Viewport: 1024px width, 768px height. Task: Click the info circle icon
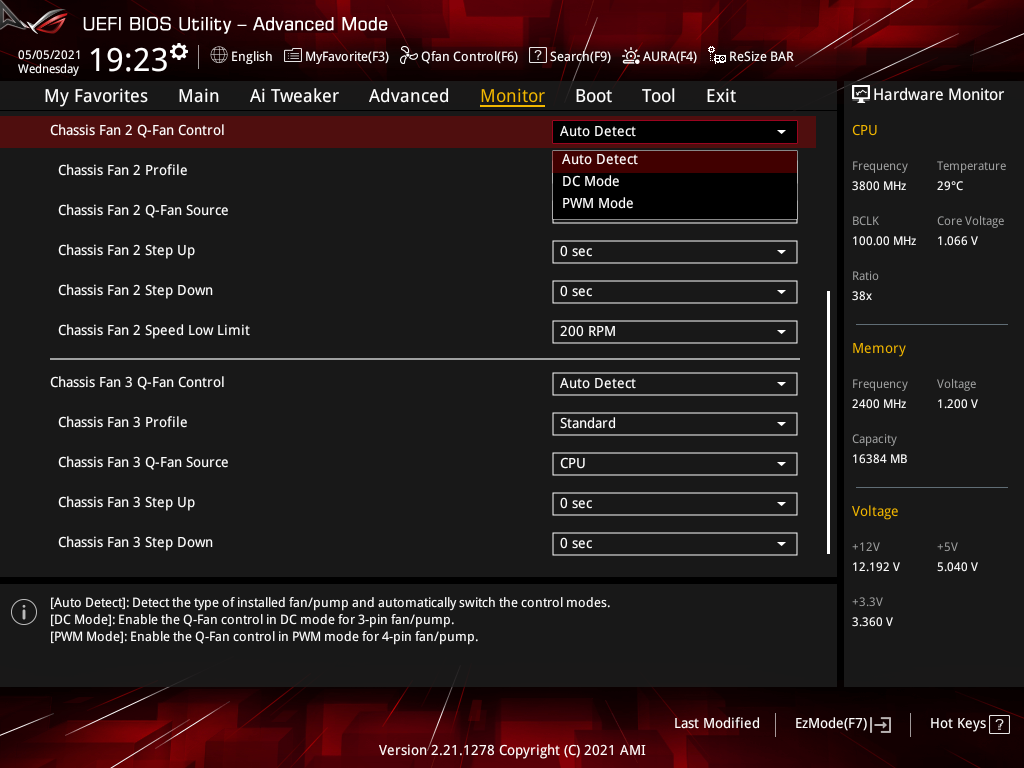tap(24, 612)
